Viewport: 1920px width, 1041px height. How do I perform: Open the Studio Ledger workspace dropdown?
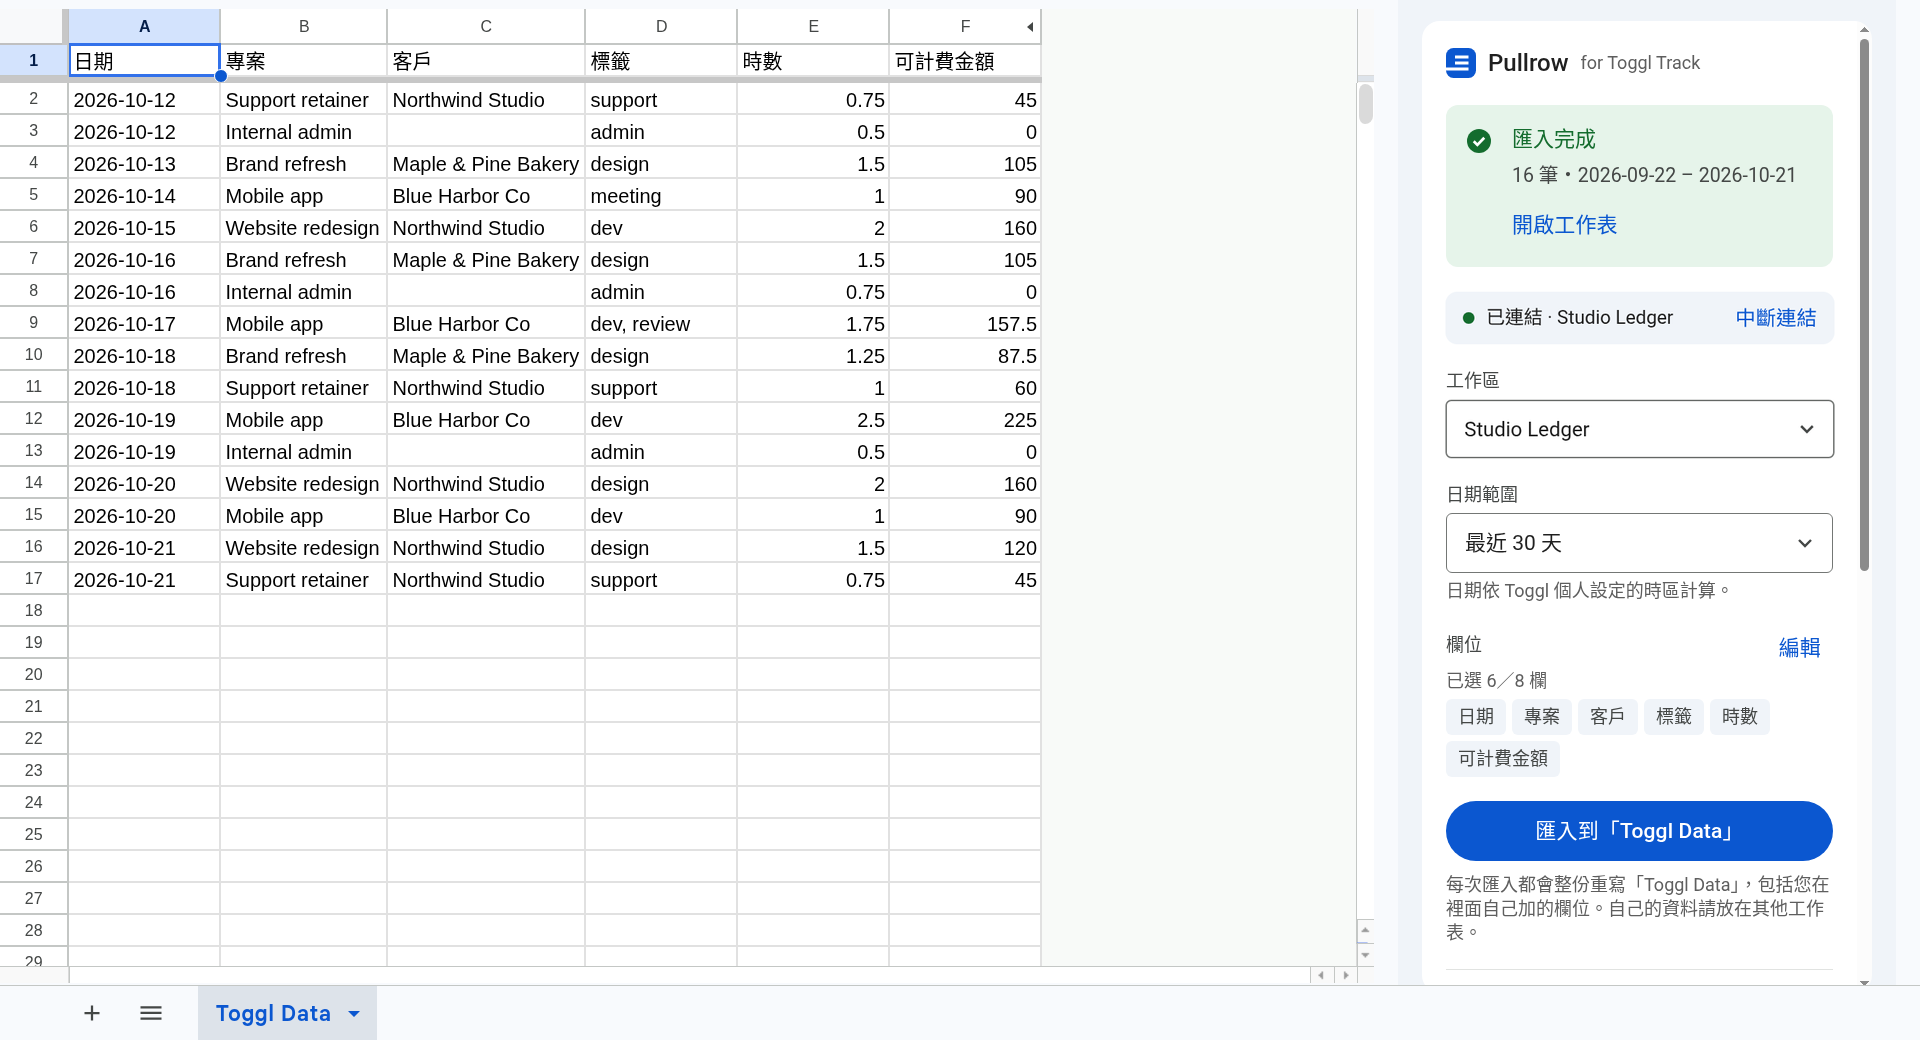pyautogui.click(x=1639, y=429)
